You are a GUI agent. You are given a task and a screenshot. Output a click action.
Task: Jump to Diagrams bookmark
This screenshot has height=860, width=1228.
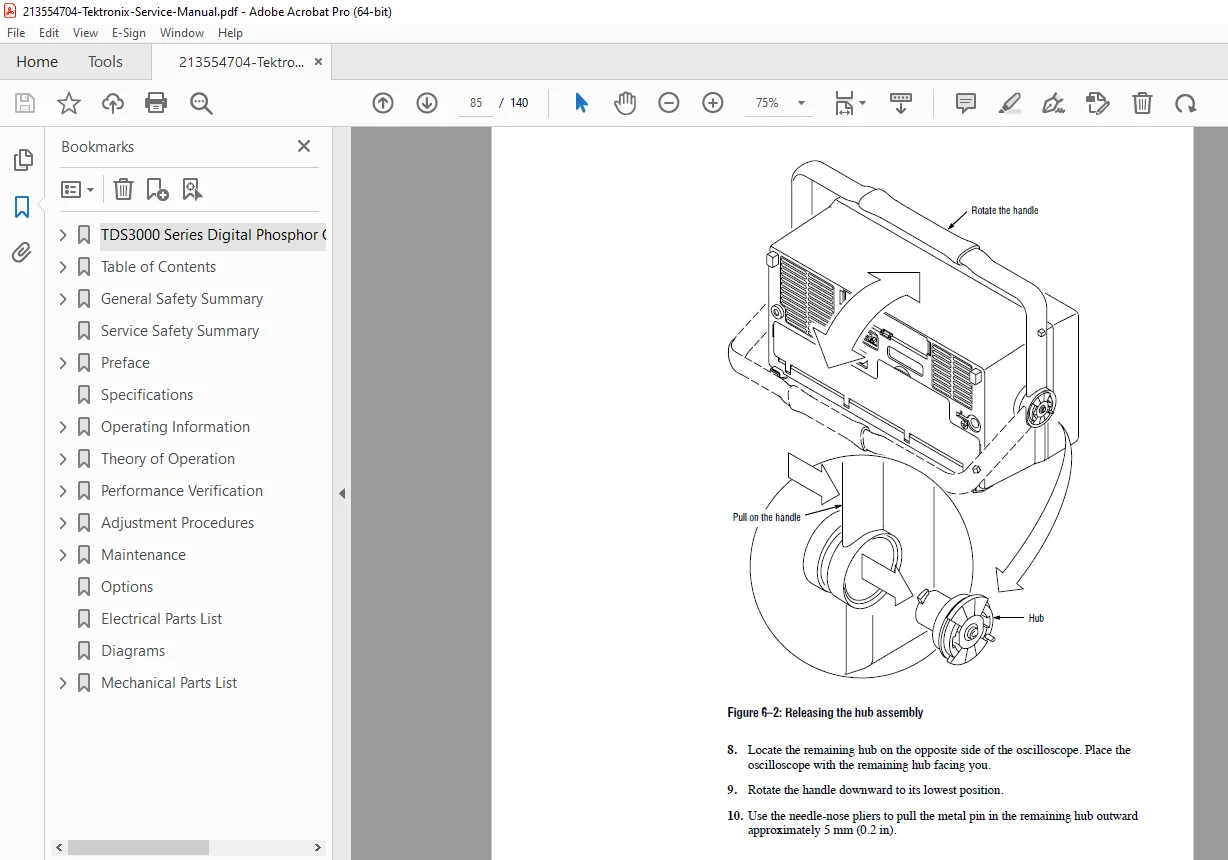point(133,651)
